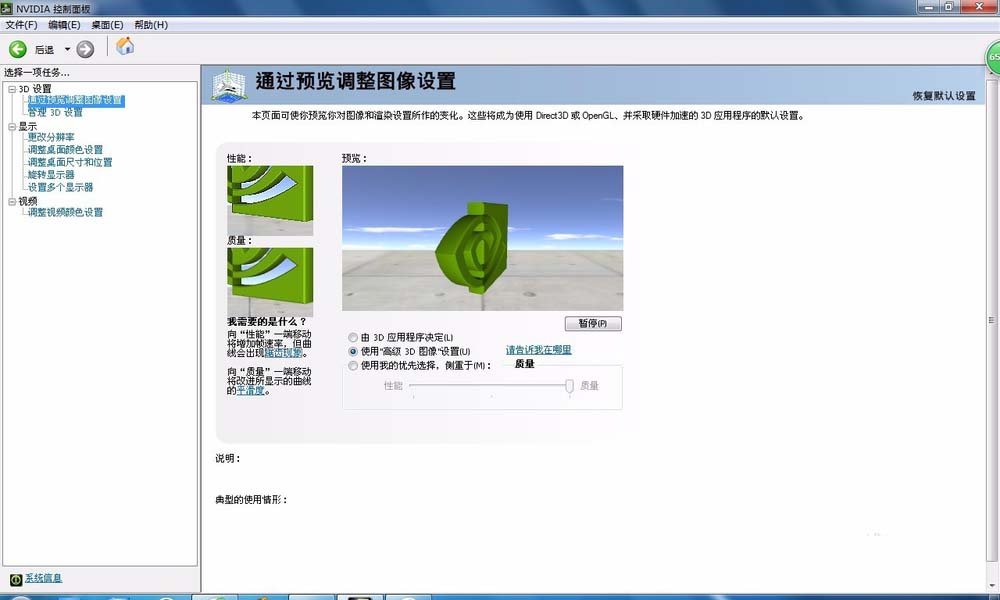The width and height of the screenshot is (1000, 600).
Task: Choose '使用我的优先选择' radio option
Action: (x=353, y=365)
